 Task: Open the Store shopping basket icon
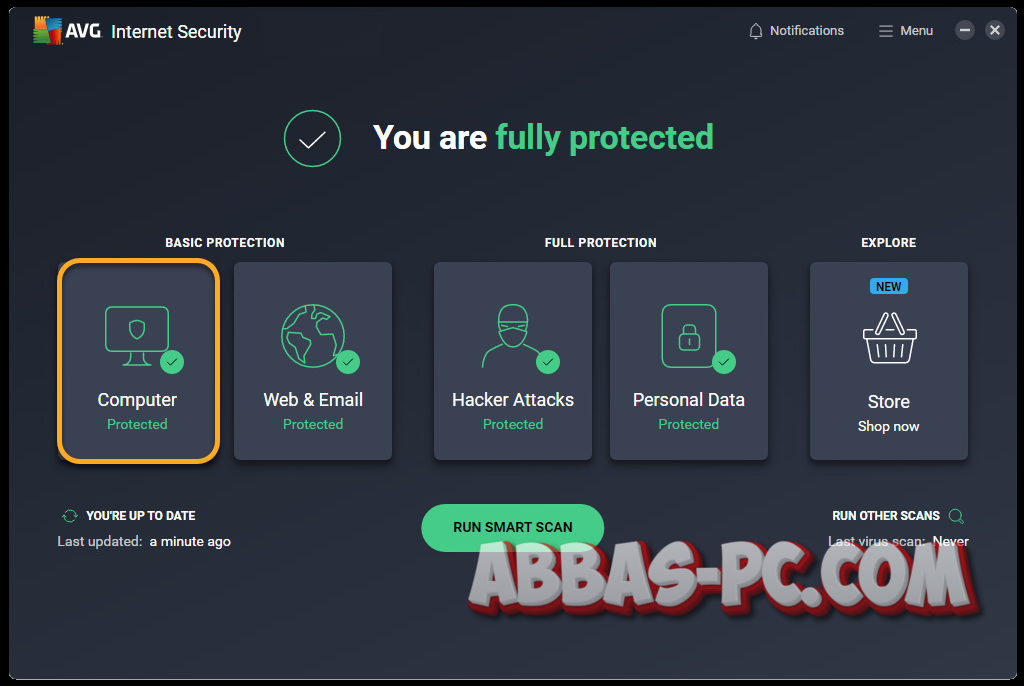coord(888,340)
